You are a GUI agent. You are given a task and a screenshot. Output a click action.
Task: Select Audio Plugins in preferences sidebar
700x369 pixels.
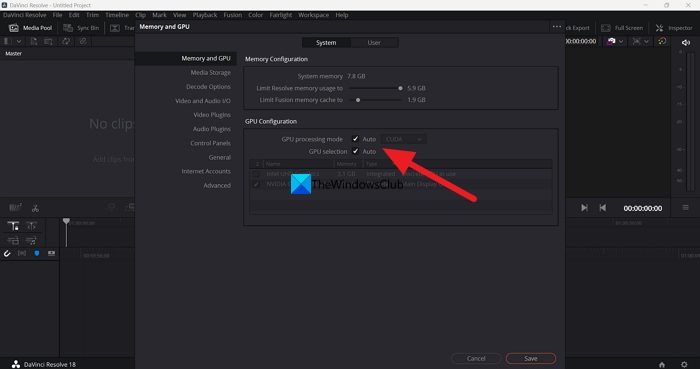tap(212, 129)
